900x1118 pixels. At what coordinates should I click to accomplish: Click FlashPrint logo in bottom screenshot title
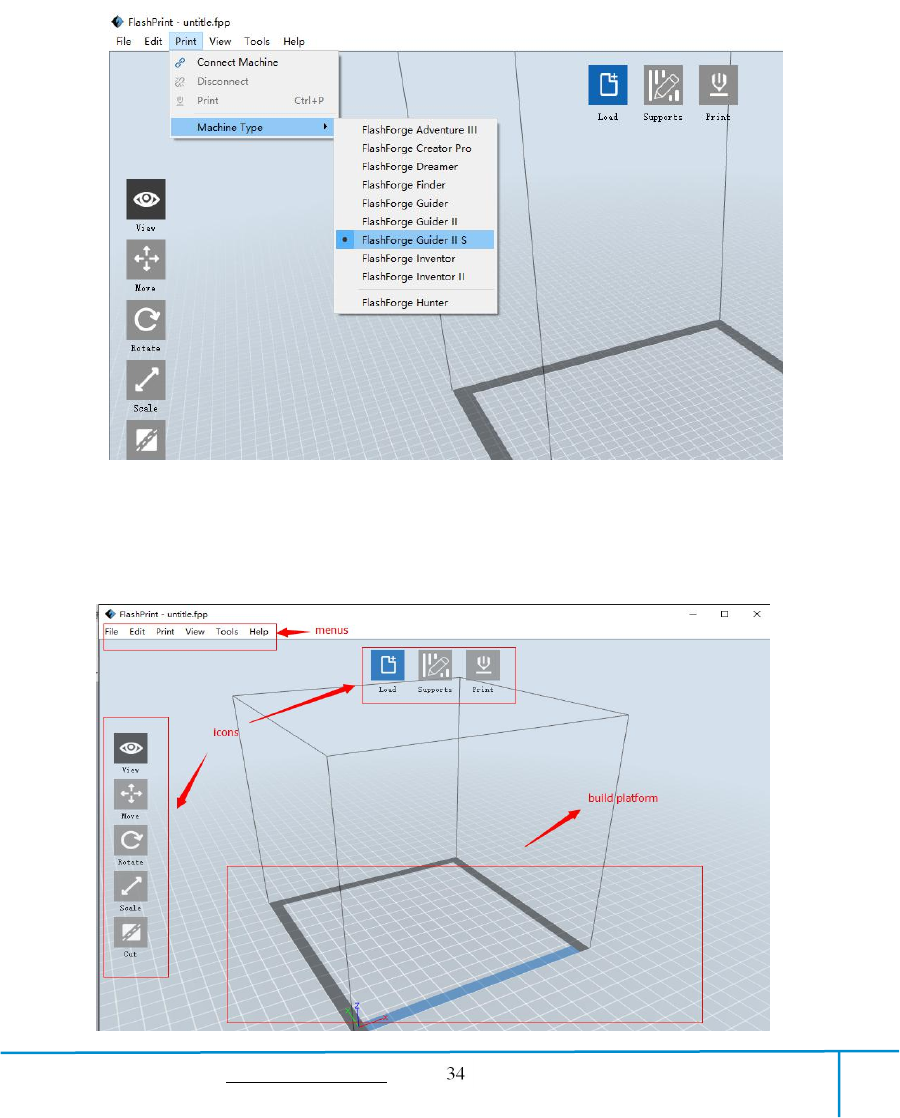point(110,614)
